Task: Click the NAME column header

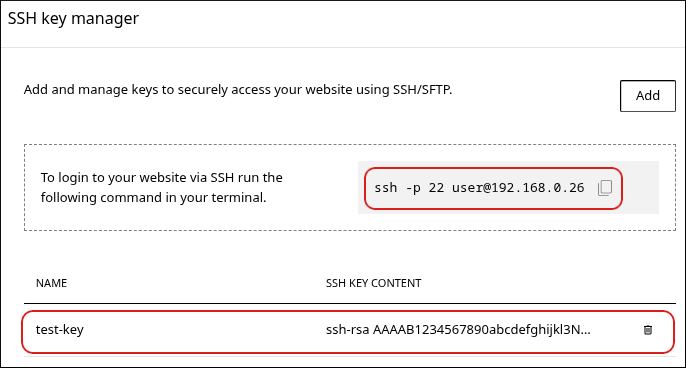Action: pos(51,283)
